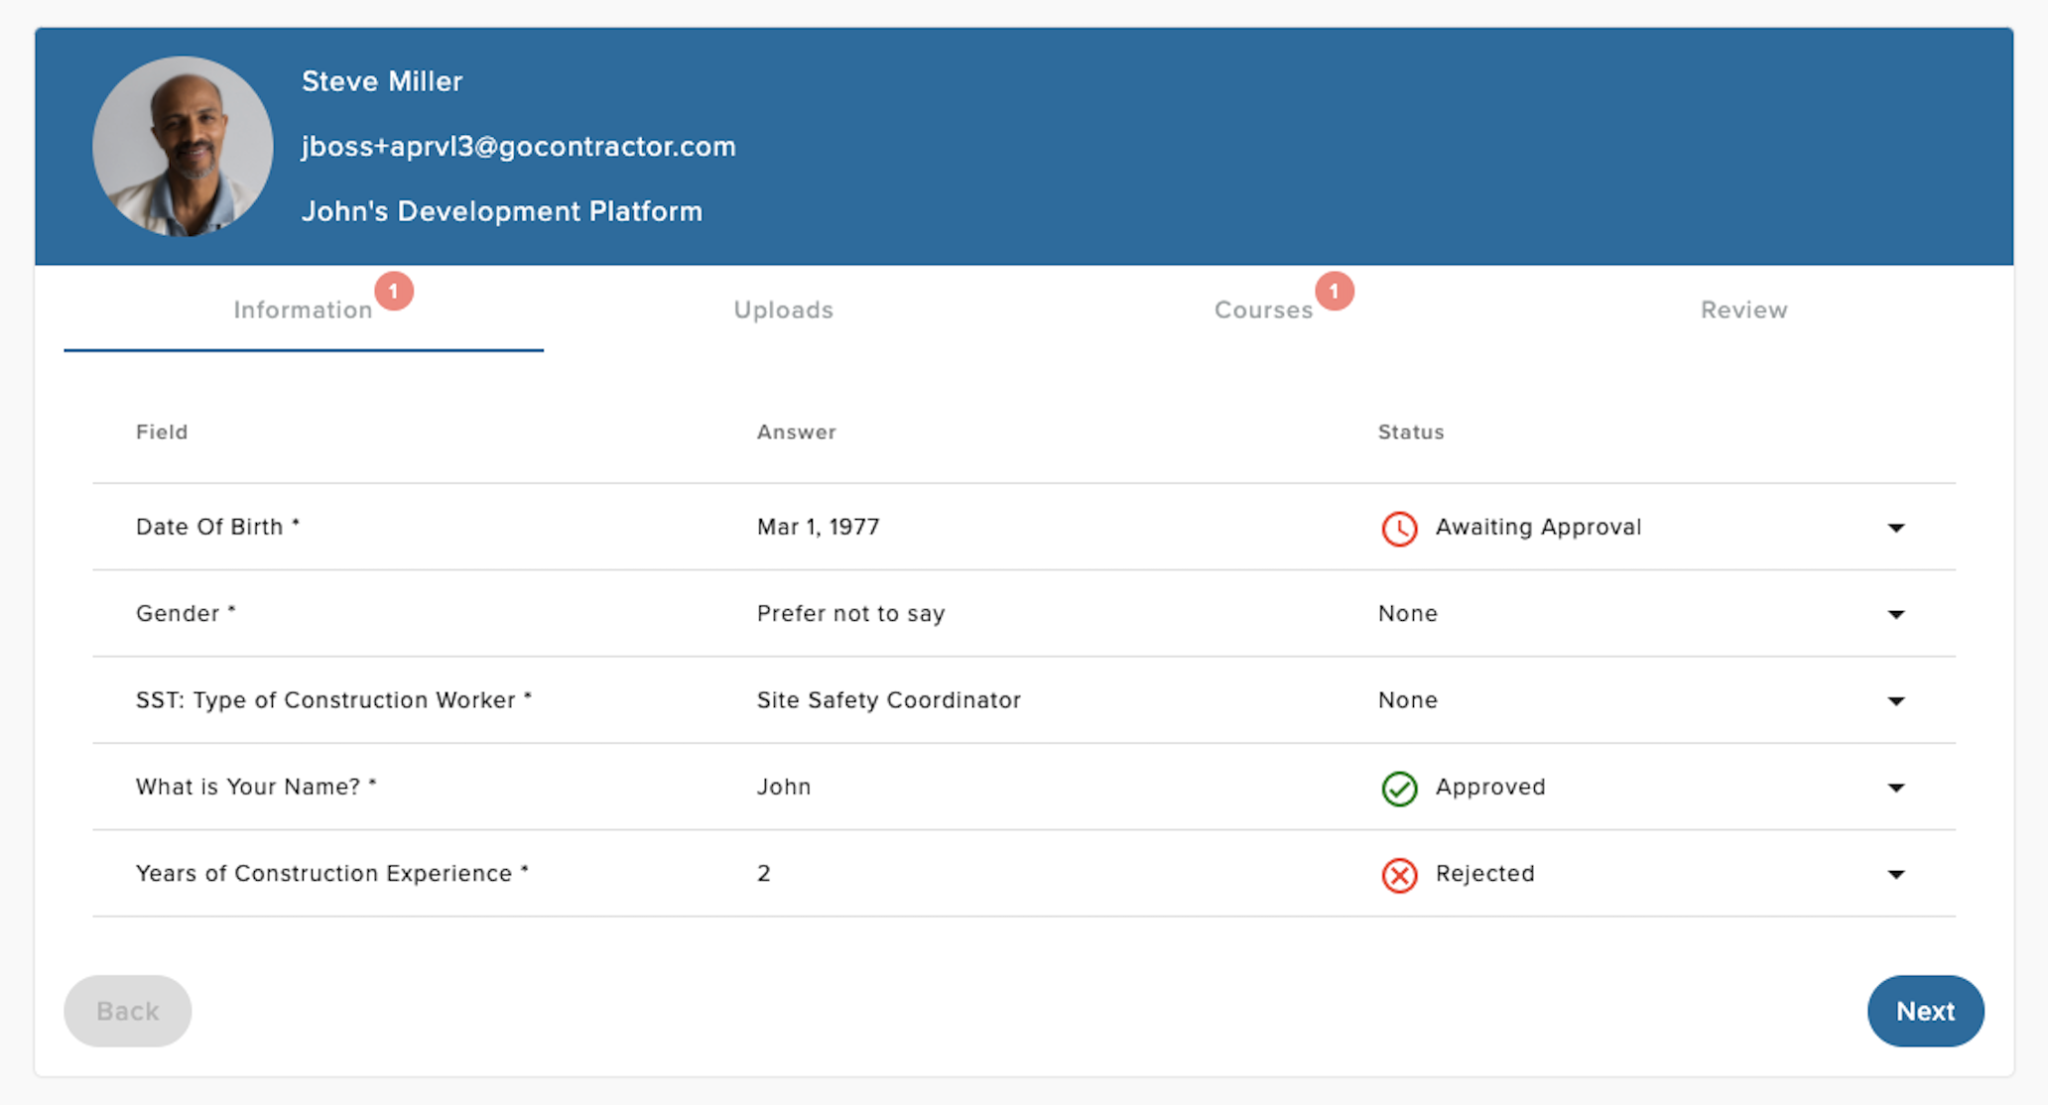
Task: Click the notification badge on Courses tab
Action: click(1336, 291)
